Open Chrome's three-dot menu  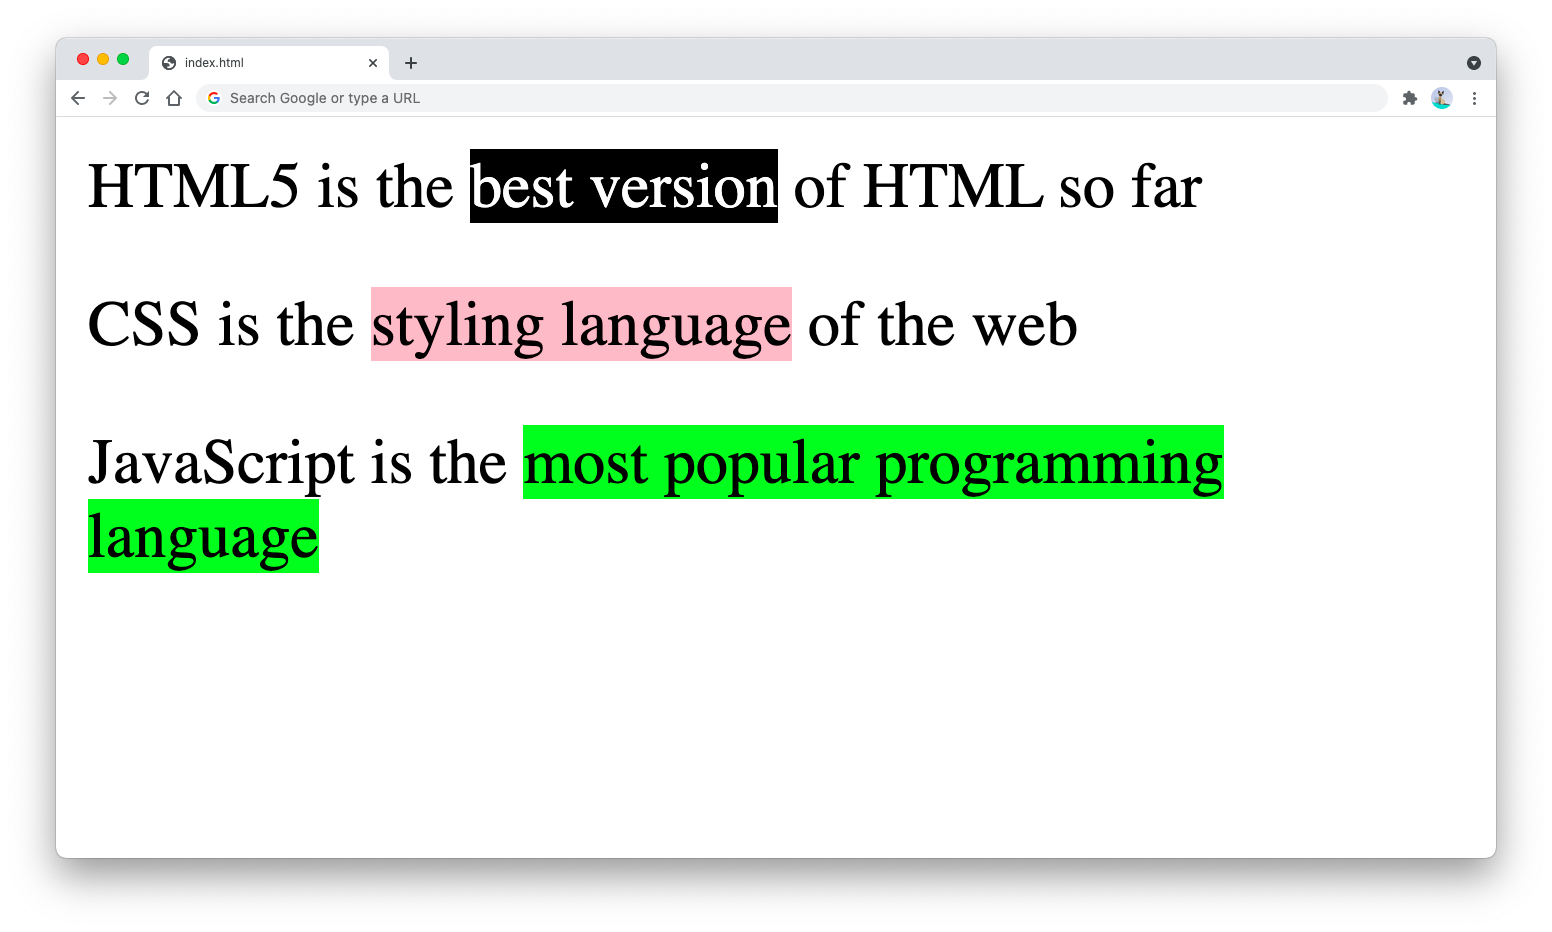click(1474, 98)
